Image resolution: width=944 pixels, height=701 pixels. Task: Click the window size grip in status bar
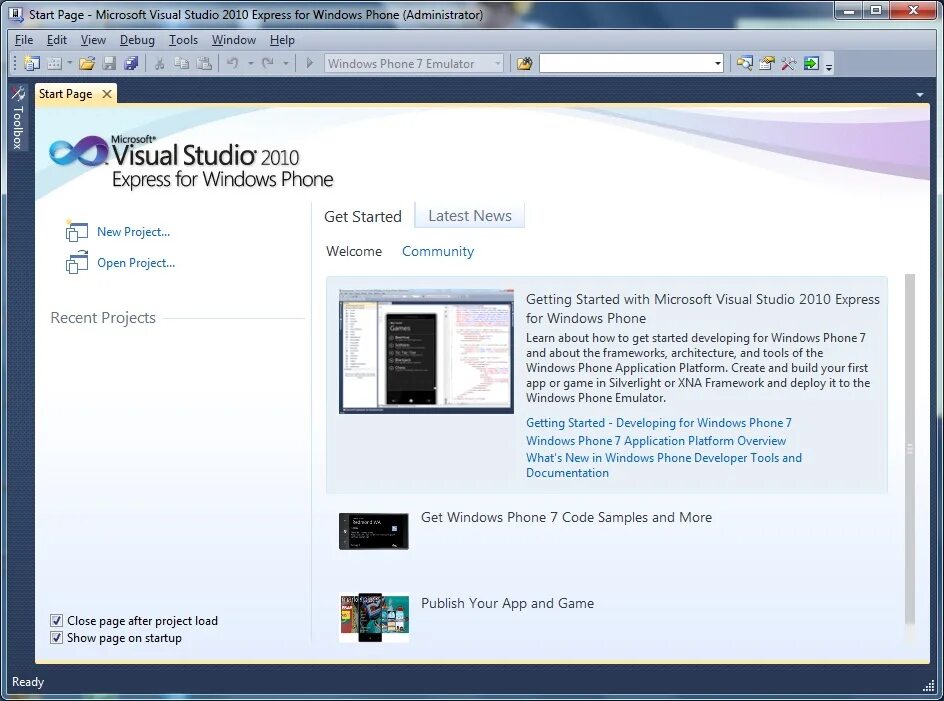tap(928, 685)
